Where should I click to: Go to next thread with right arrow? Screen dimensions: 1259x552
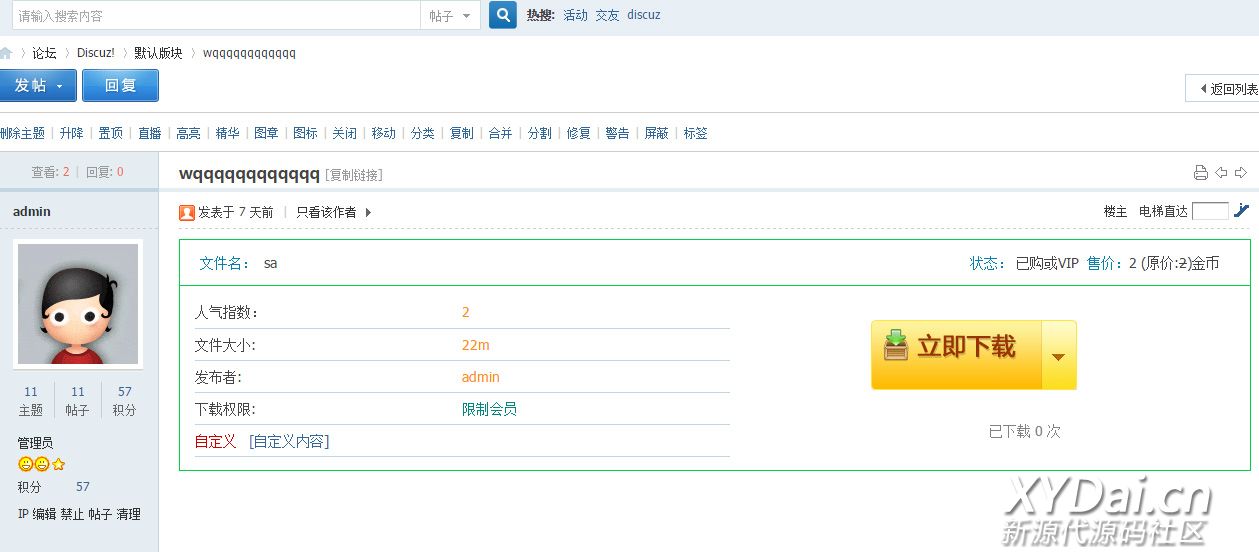pos(1241,173)
